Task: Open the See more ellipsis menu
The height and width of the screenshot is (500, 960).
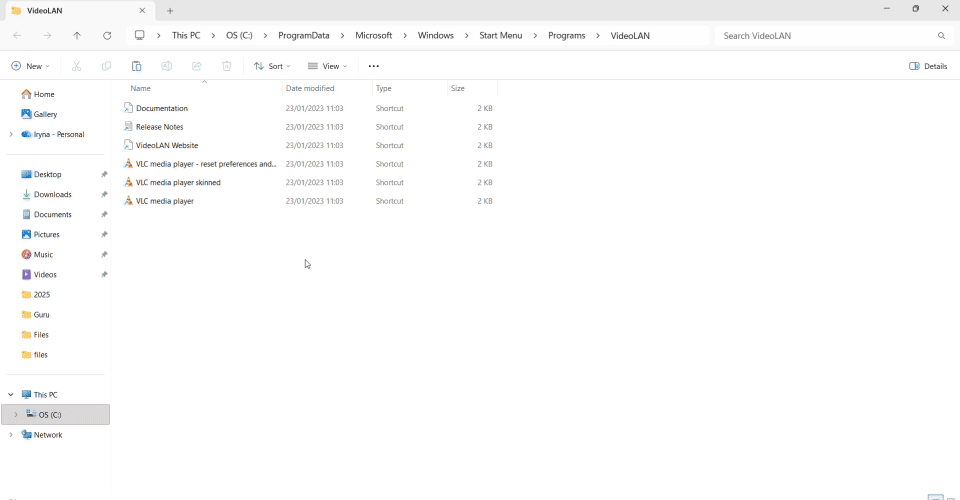Action: coord(373,66)
